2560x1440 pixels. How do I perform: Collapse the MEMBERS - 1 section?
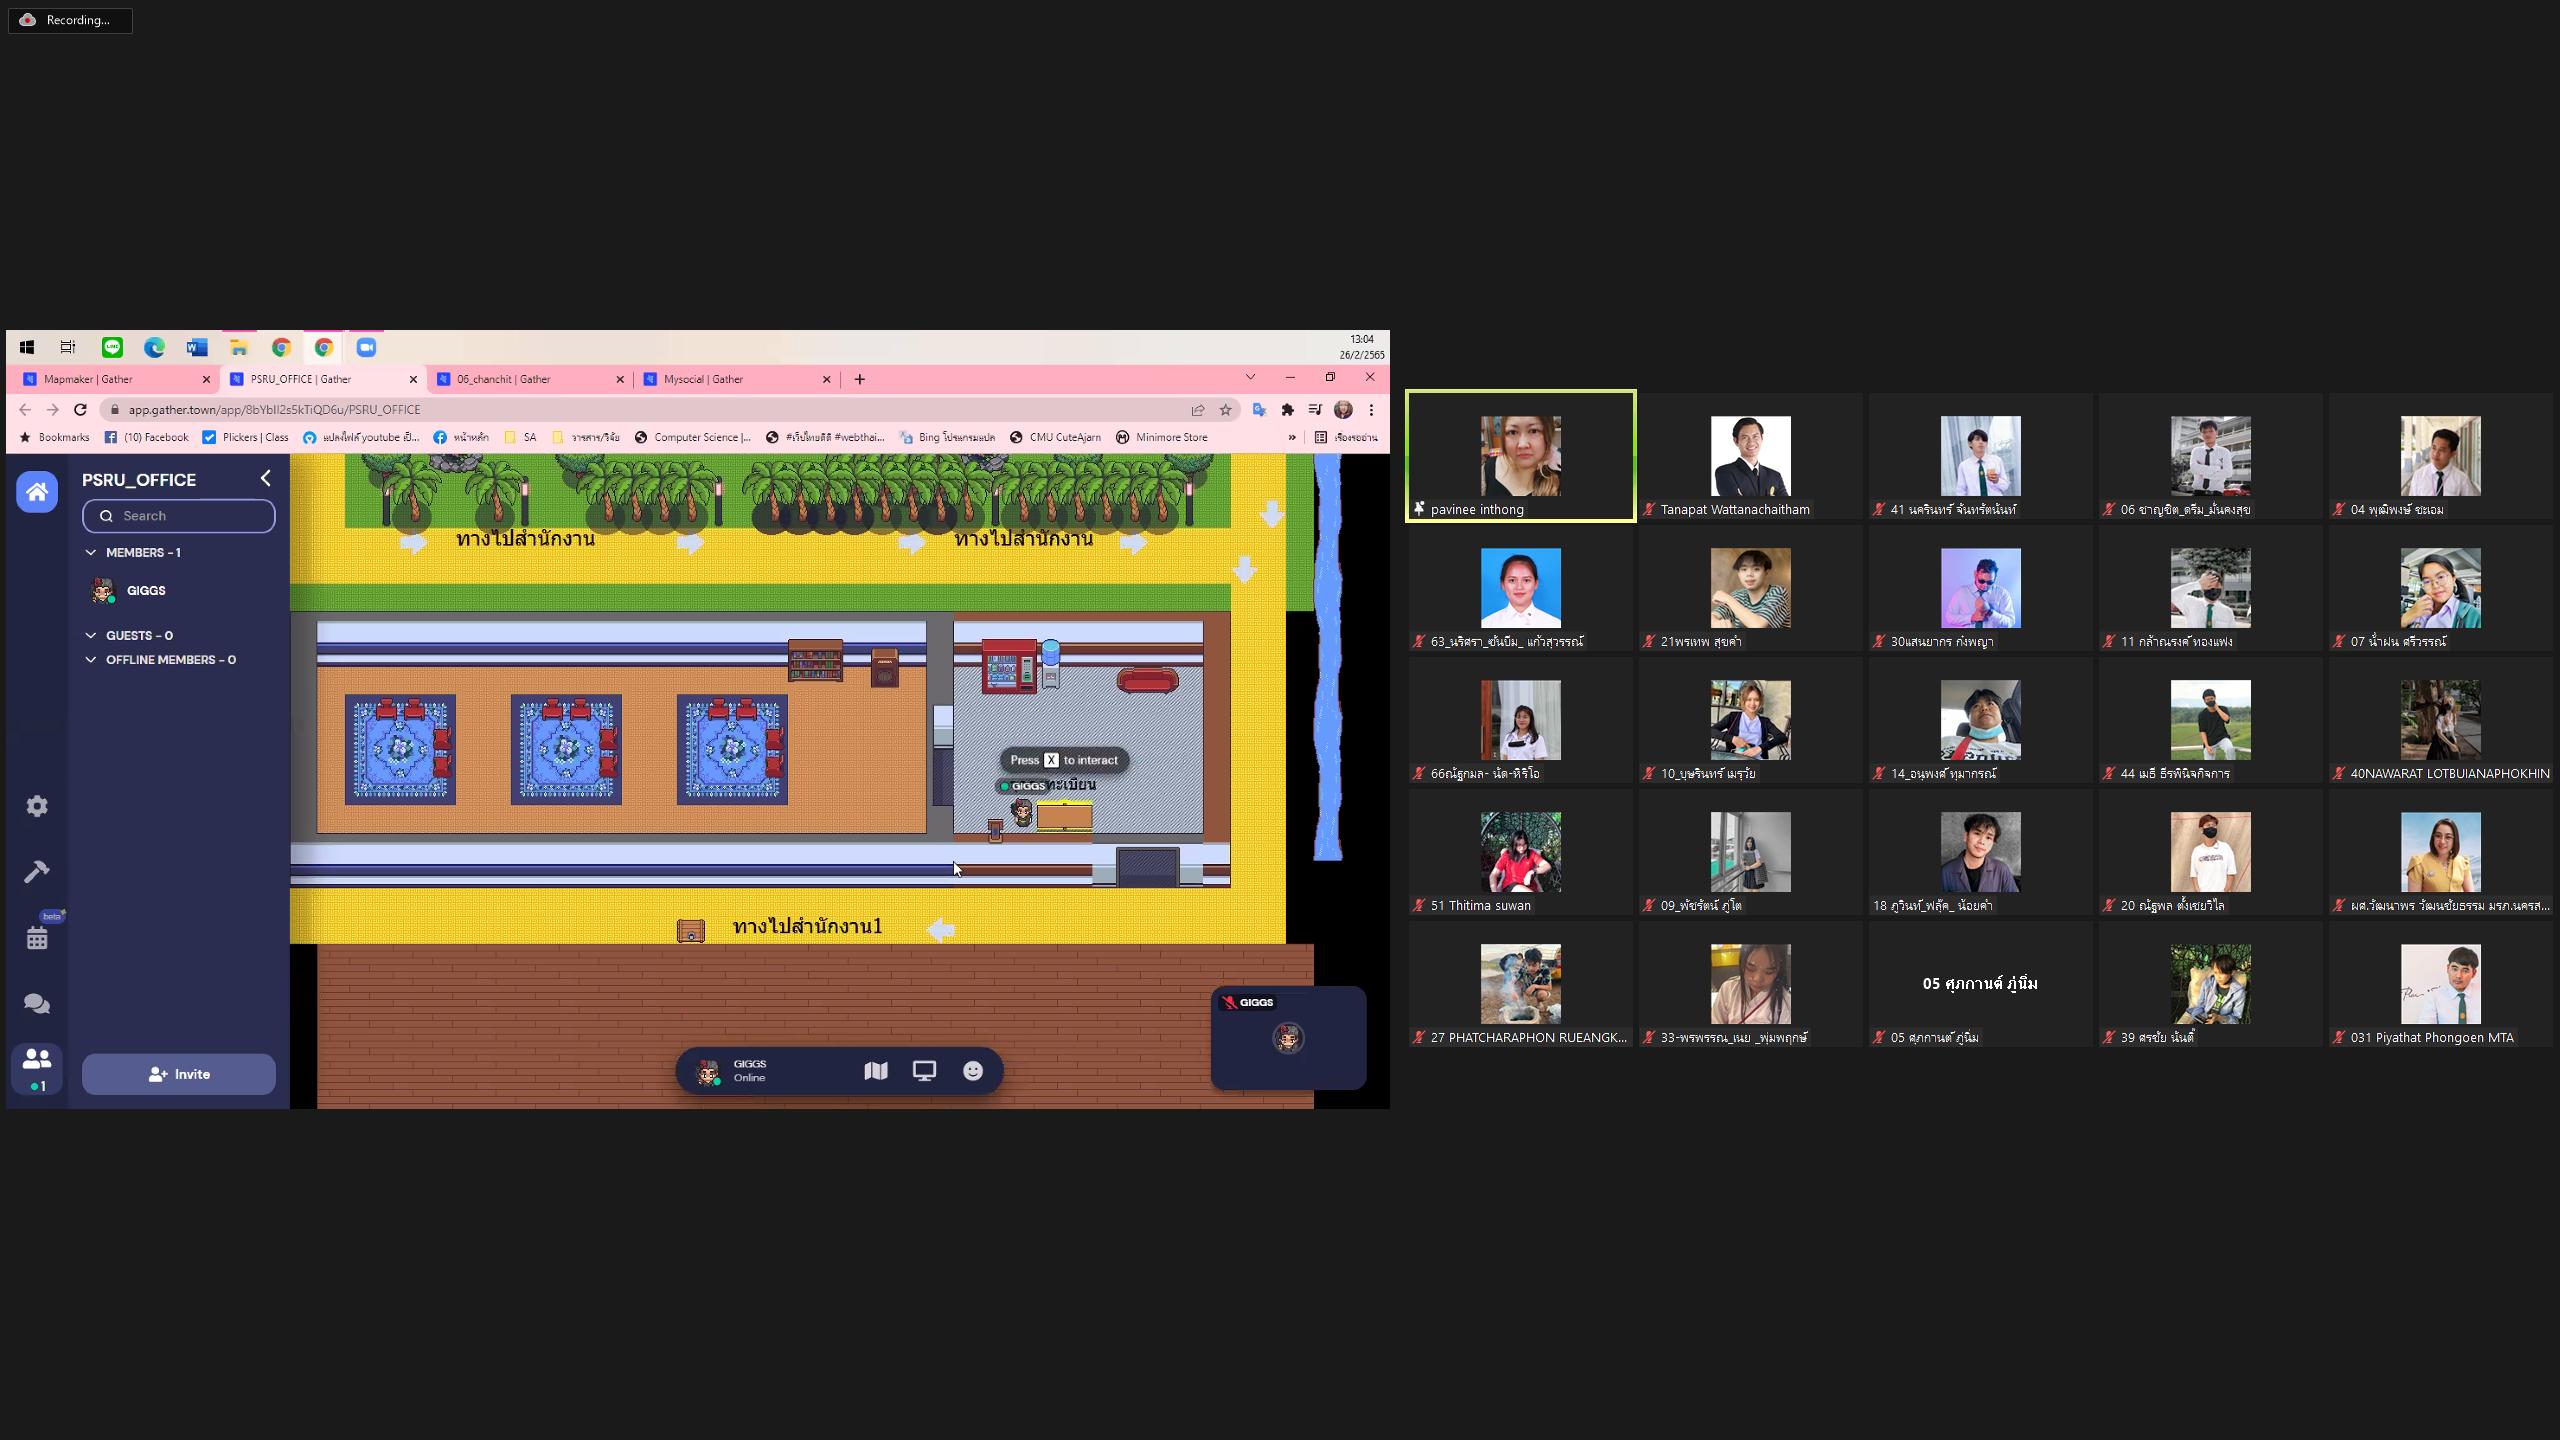tap(91, 553)
